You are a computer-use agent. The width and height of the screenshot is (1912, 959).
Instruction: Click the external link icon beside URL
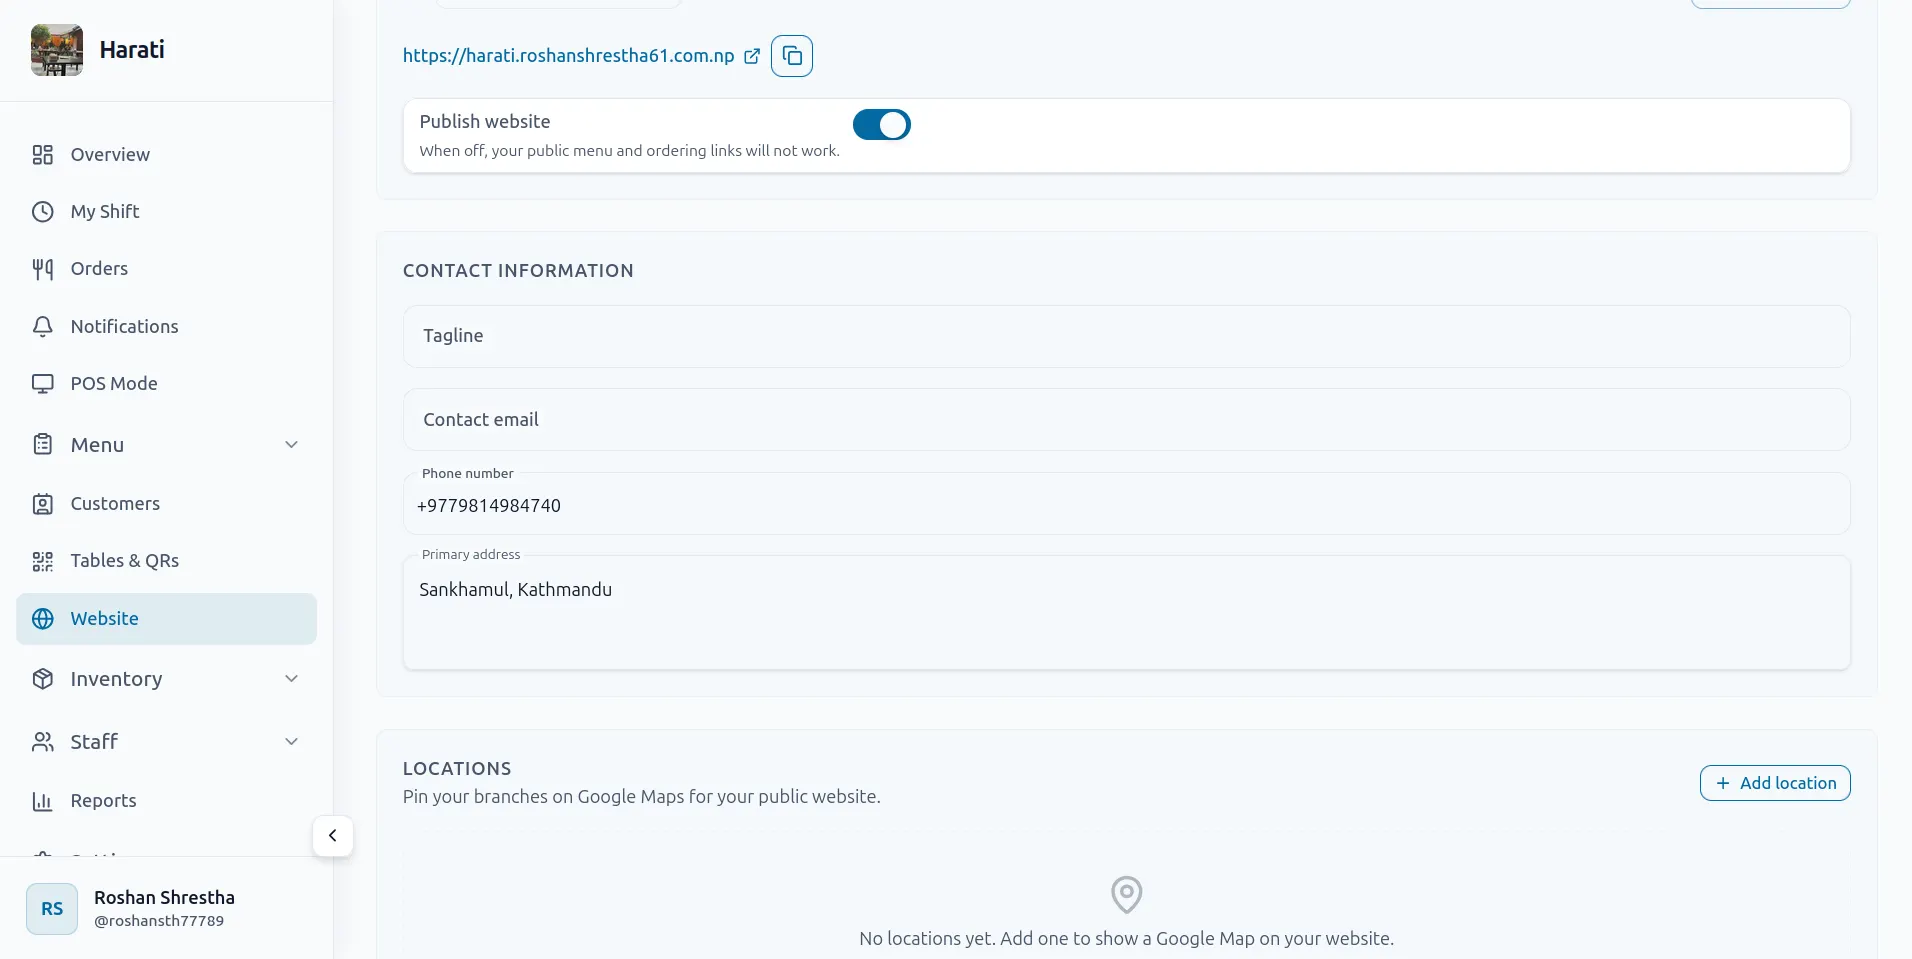(752, 56)
